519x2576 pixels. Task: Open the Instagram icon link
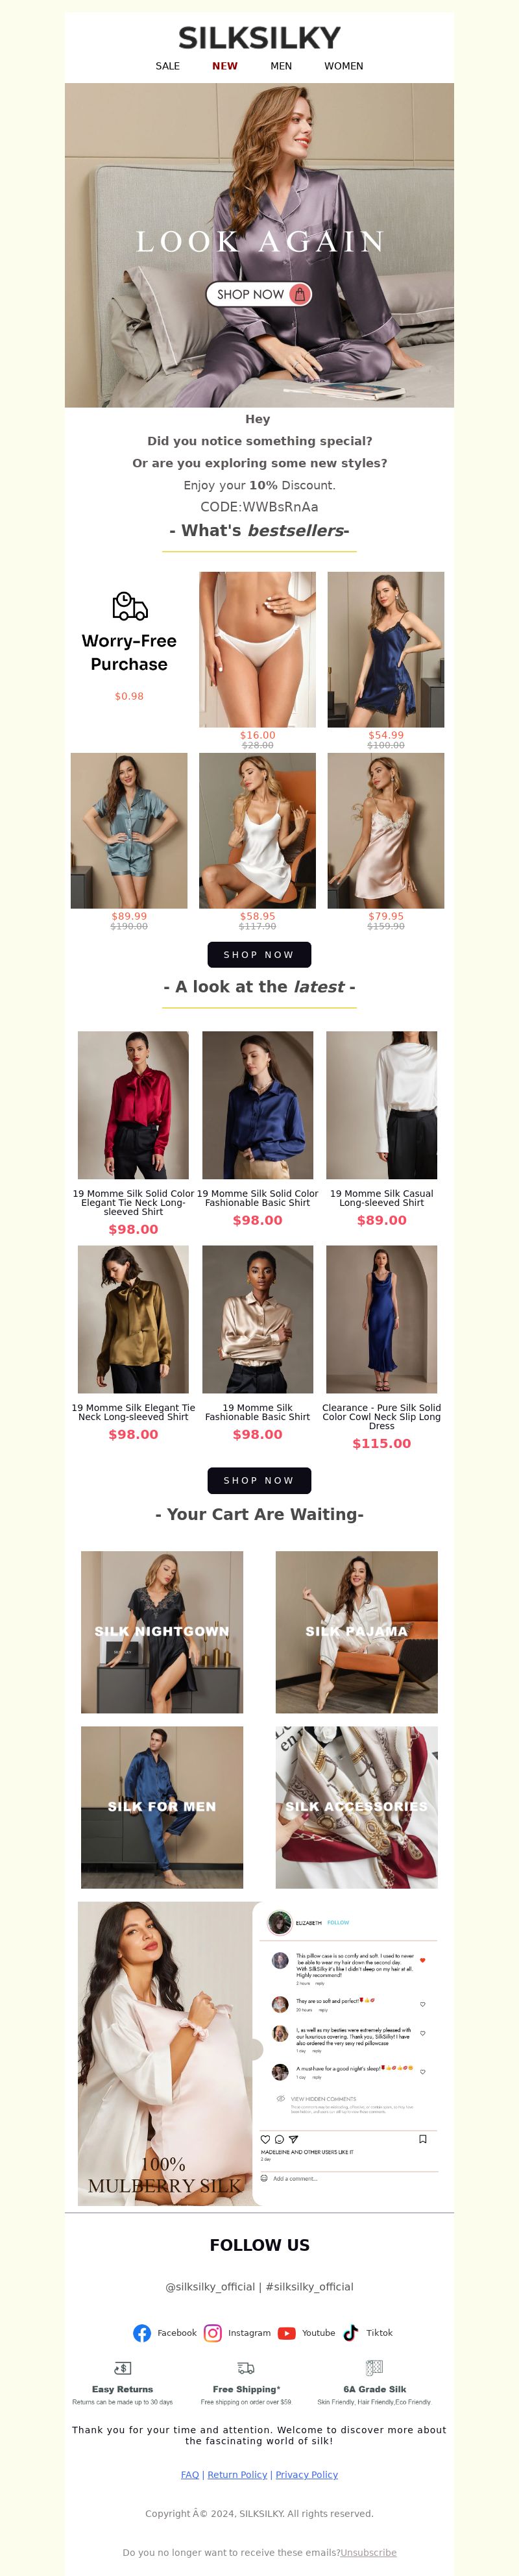coord(213,2332)
